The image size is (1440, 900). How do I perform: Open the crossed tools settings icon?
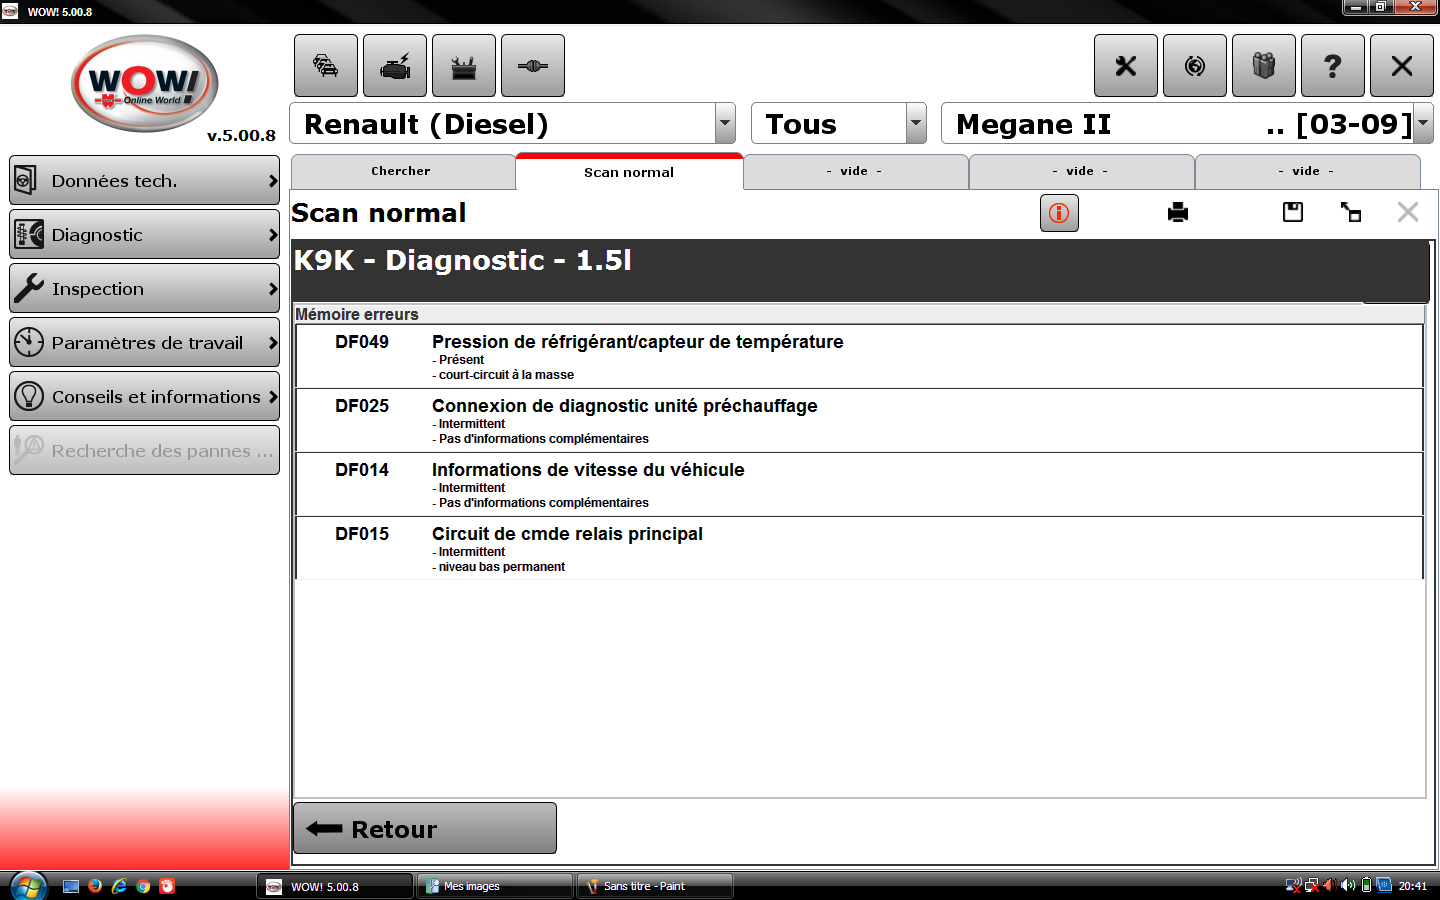pyautogui.click(x=1126, y=66)
